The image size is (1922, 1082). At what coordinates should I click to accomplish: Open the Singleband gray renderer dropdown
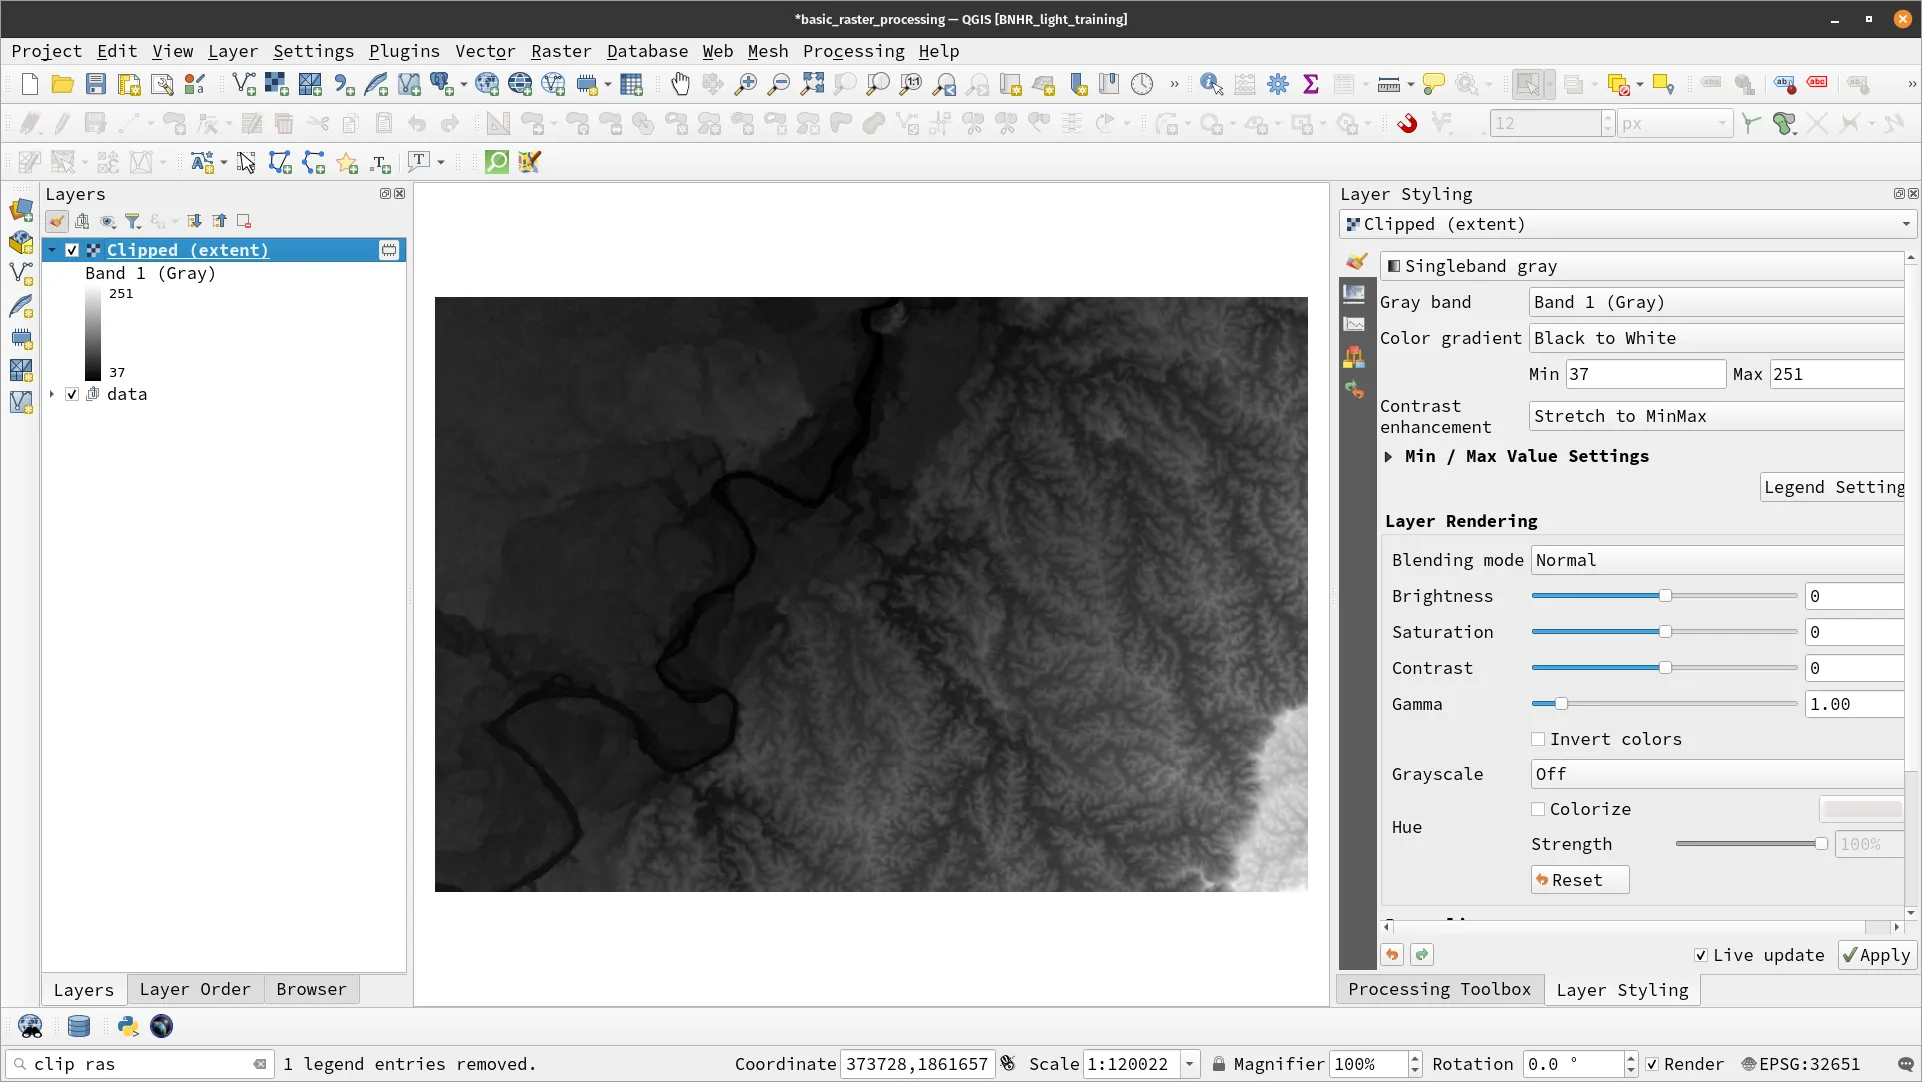point(1642,266)
